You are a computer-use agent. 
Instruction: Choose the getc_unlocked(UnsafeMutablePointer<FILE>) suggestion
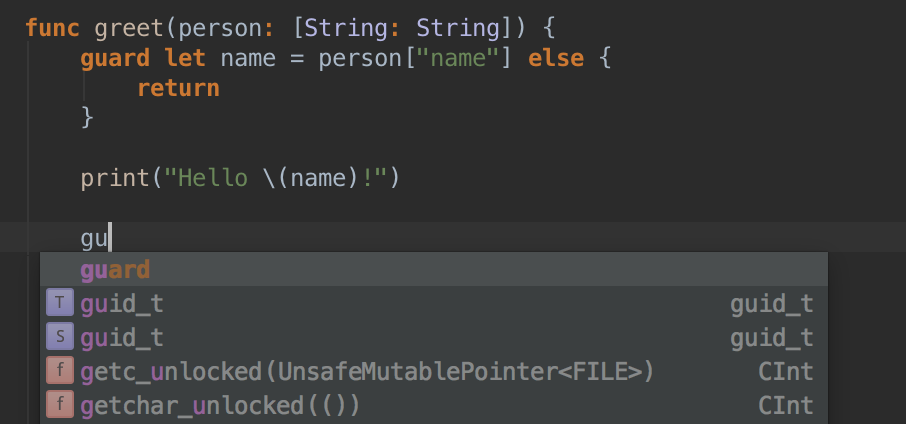tap(433, 371)
